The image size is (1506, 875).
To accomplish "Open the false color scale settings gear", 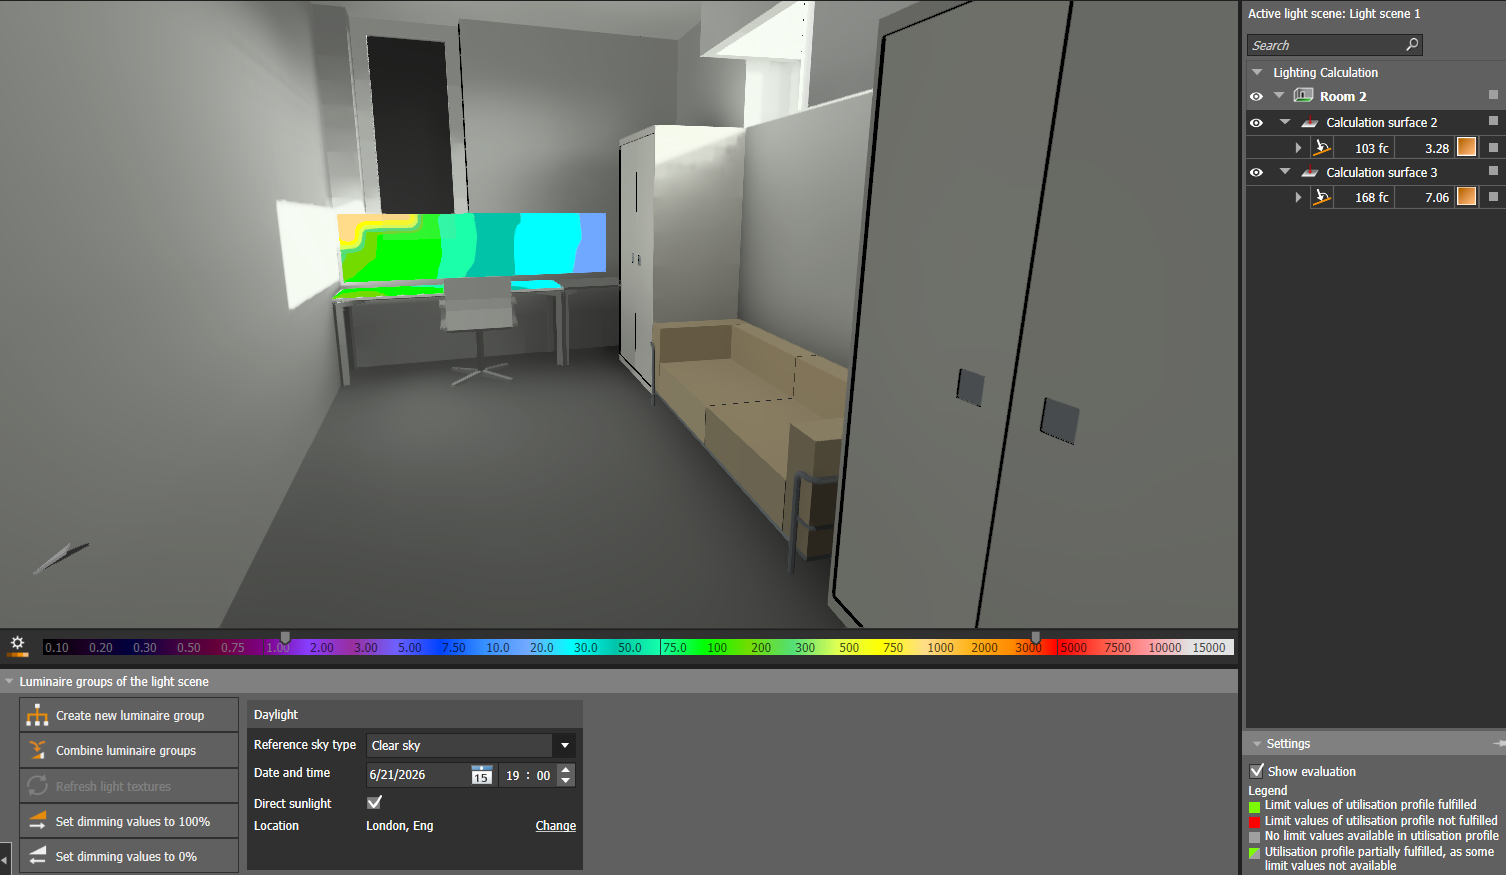I will [x=17, y=646].
